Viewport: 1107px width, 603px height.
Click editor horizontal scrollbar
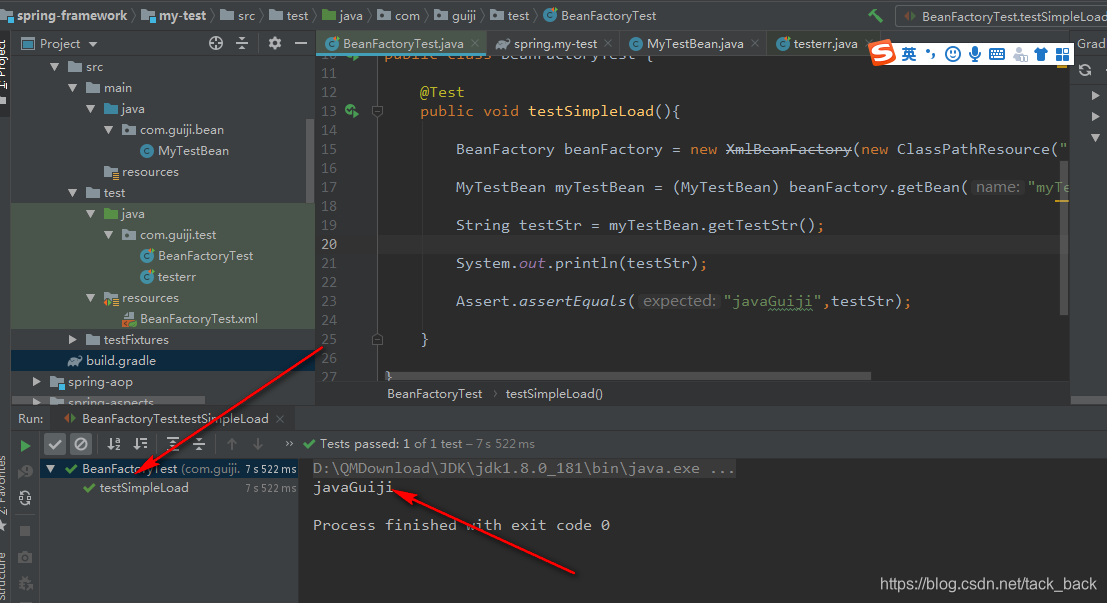628,376
